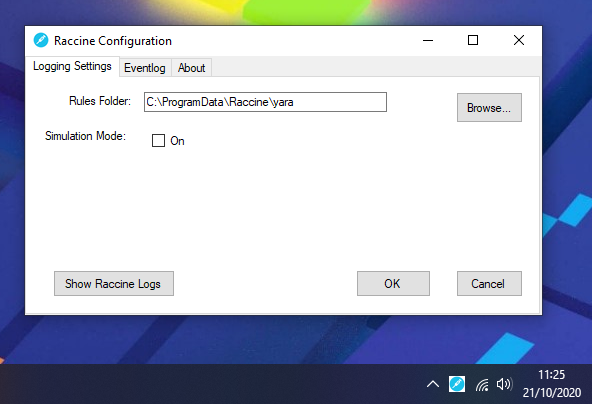This screenshot has width=592, height=404.
Task: Close the Raccine Configuration window
Action: [x=519, y=40]
